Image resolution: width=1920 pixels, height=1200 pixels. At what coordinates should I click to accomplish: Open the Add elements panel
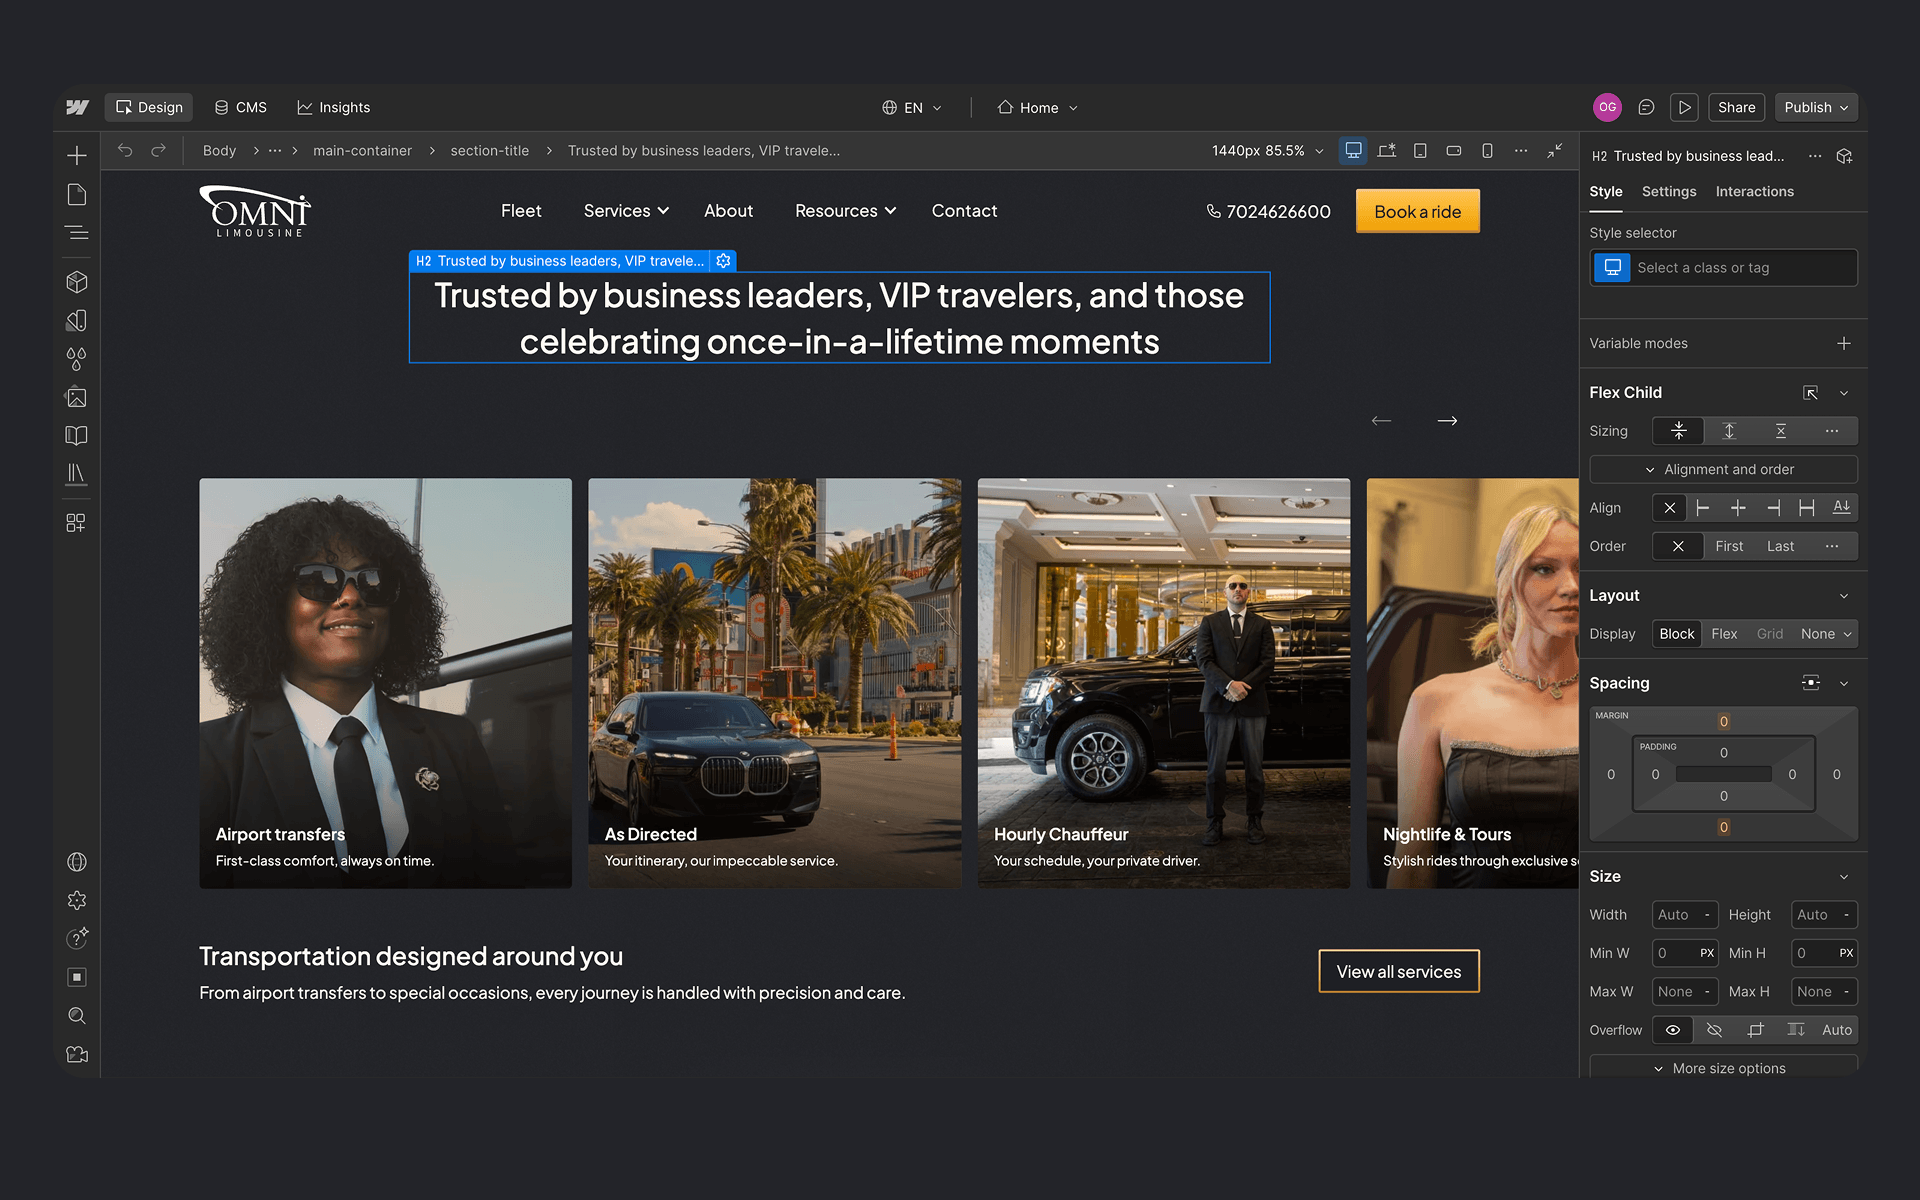77,155
